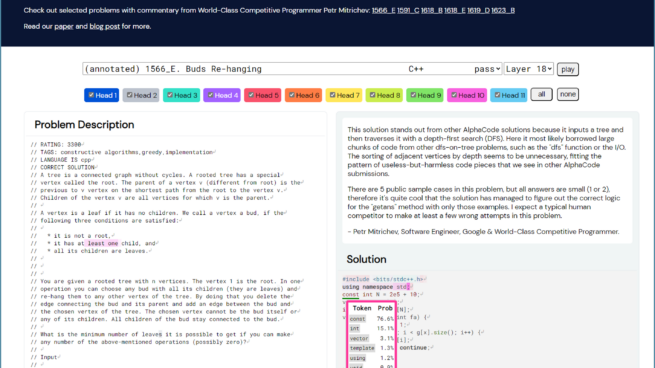
Task: Open the 'paper' link
Action: [x=64, y=26]
